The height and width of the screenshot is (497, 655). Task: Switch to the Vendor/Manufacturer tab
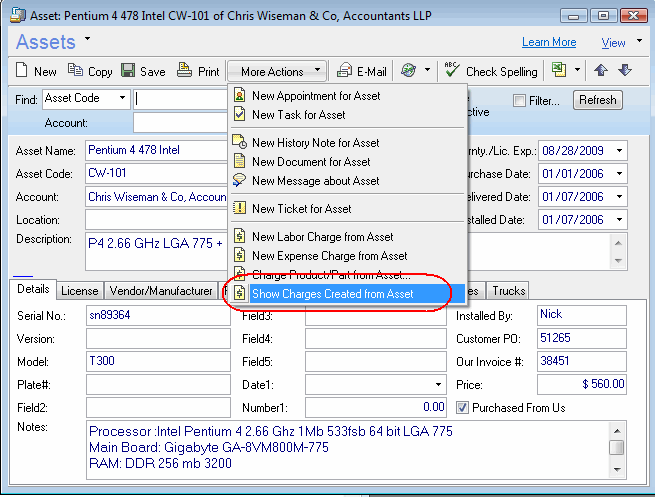pyautogui.click(x=159, y=291)
